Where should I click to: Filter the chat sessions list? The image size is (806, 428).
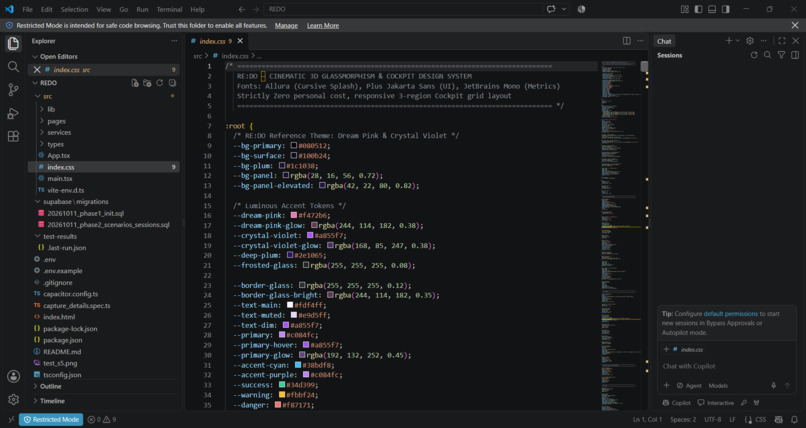pos(781,55)
